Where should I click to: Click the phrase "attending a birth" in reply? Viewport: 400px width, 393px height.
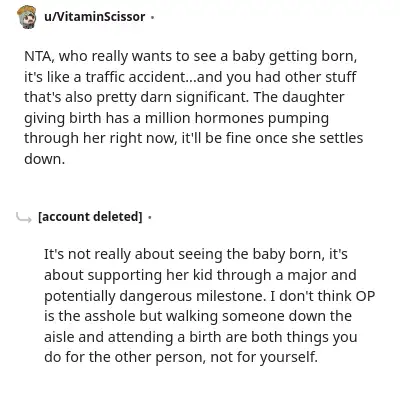tap(165, 337)
